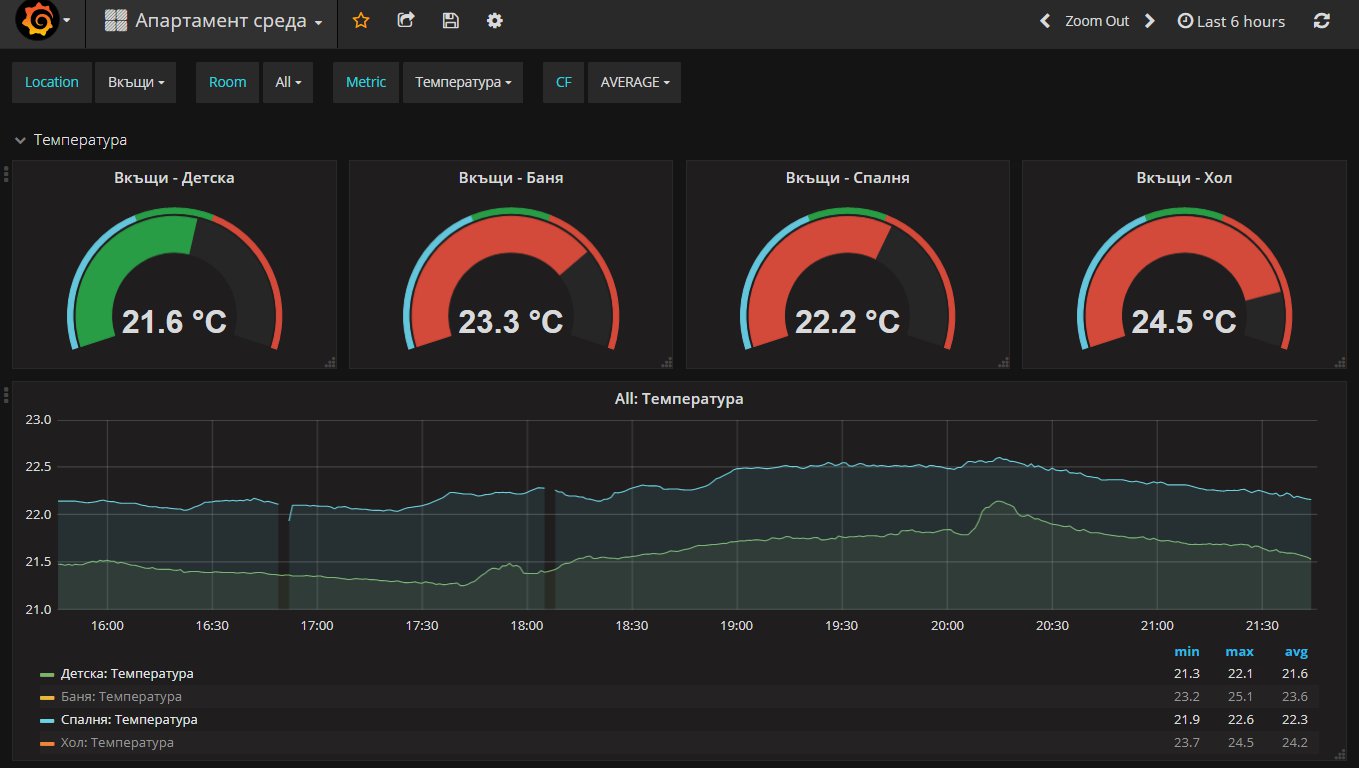Open the Вкъщи - Хол panel title menu
The height and width of the screenshot is (768, 1359).
(1185, 178)
